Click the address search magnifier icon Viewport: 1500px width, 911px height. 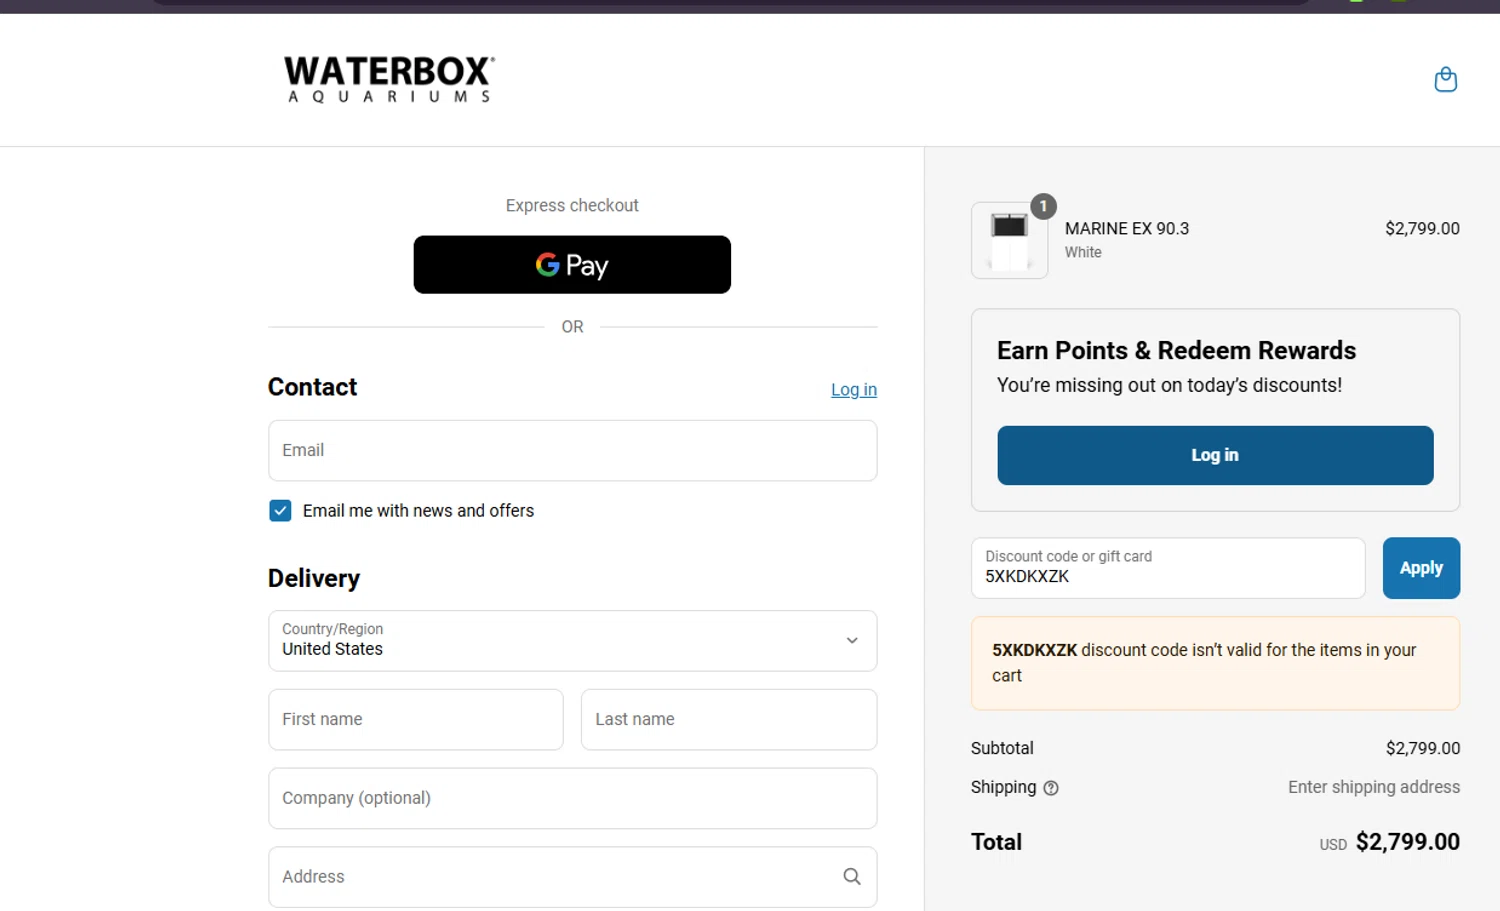pyautogui.click(x=852, y=877)
